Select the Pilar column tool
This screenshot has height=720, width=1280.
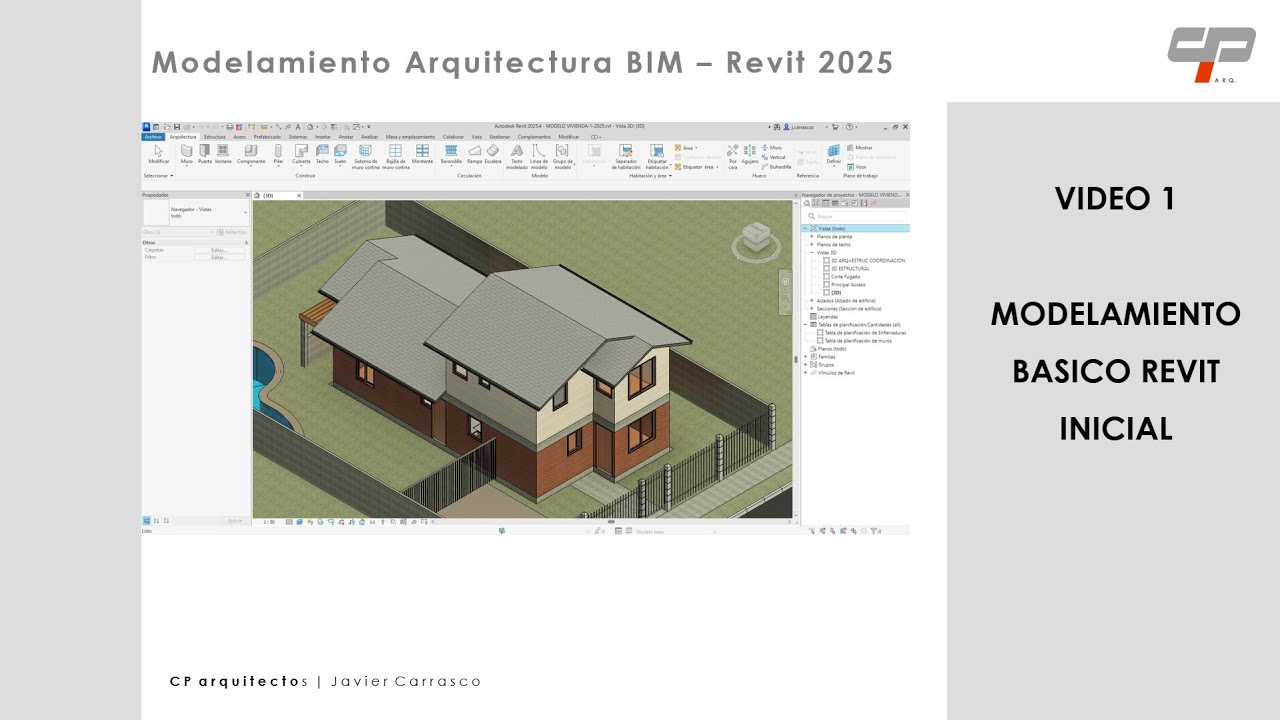(x=278, y=153)
